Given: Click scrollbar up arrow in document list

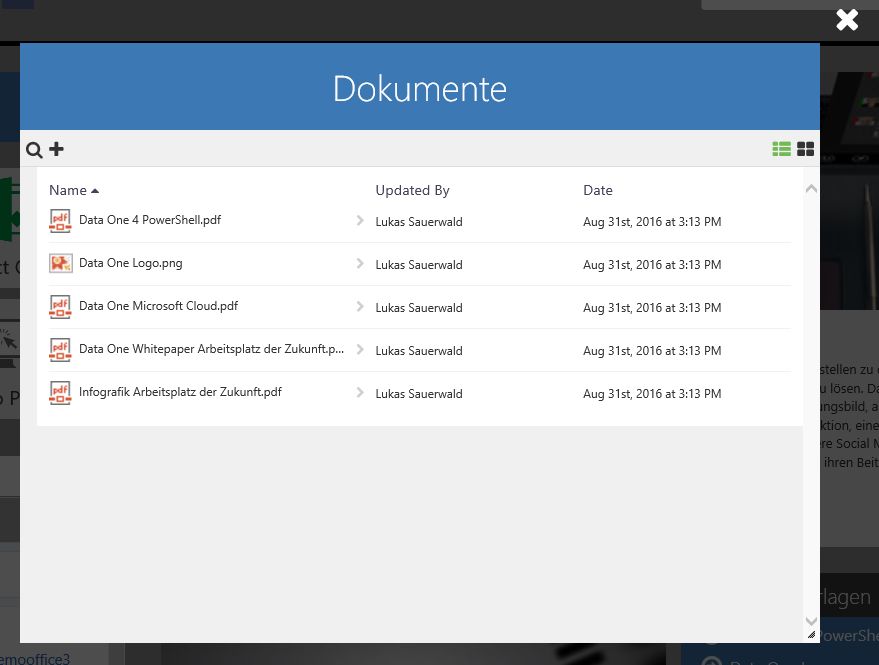Looking at the screenshot, I should (x=811, y=188).
